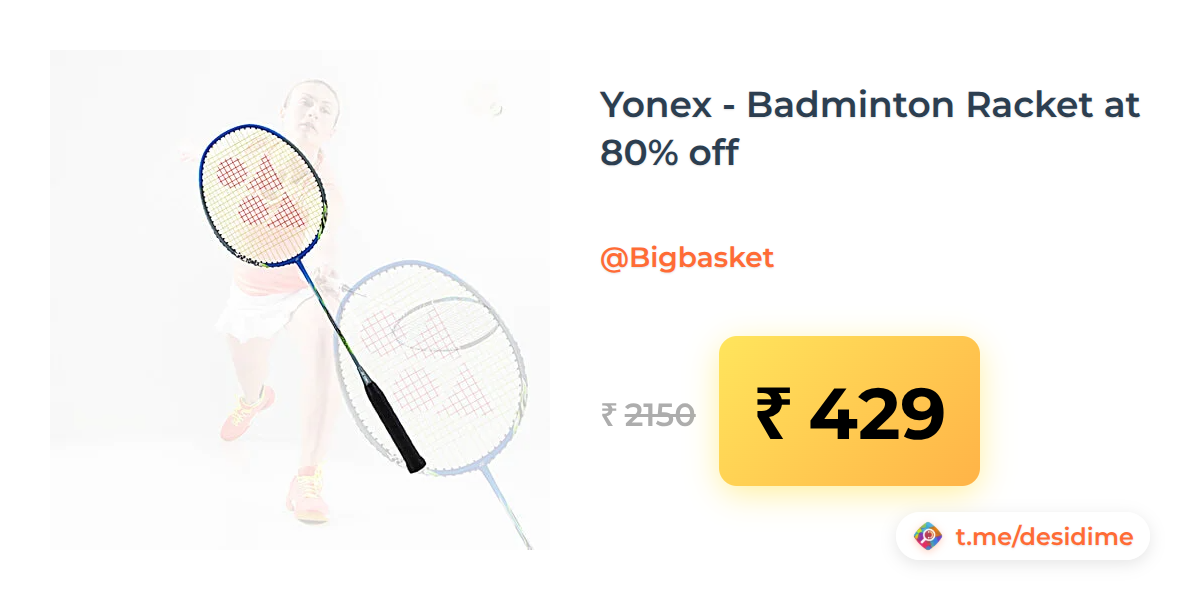Click the "80% off" text in title

(x=669, y=153)
